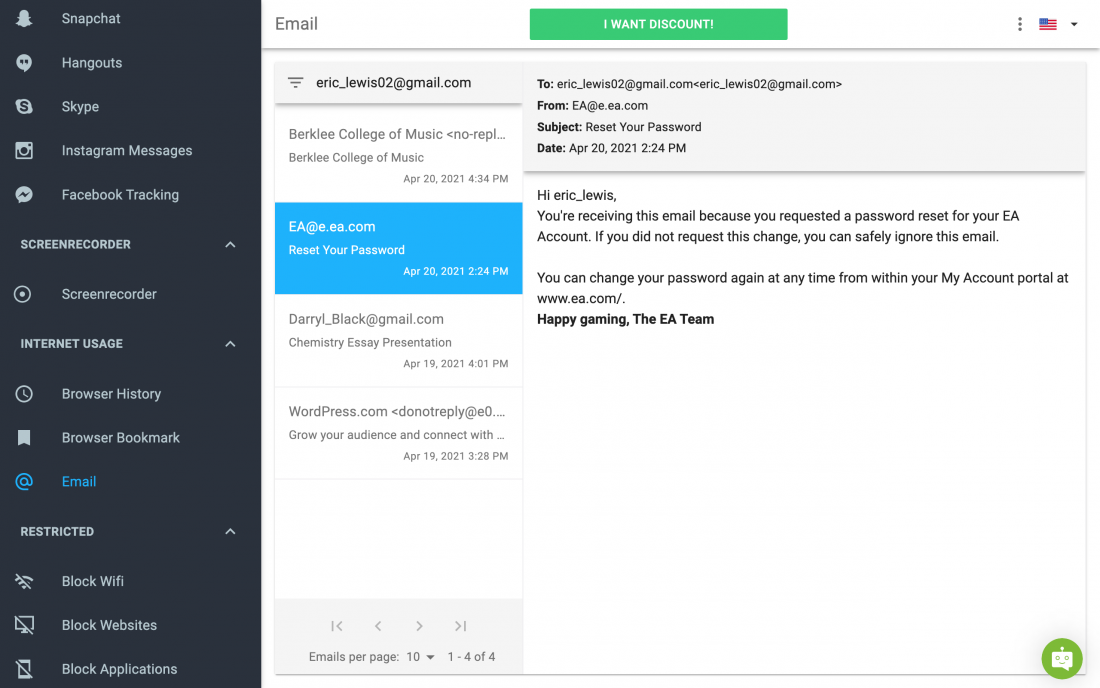Click the Email at-sign icon
The image size is (1100, 688).
[24, 482]
